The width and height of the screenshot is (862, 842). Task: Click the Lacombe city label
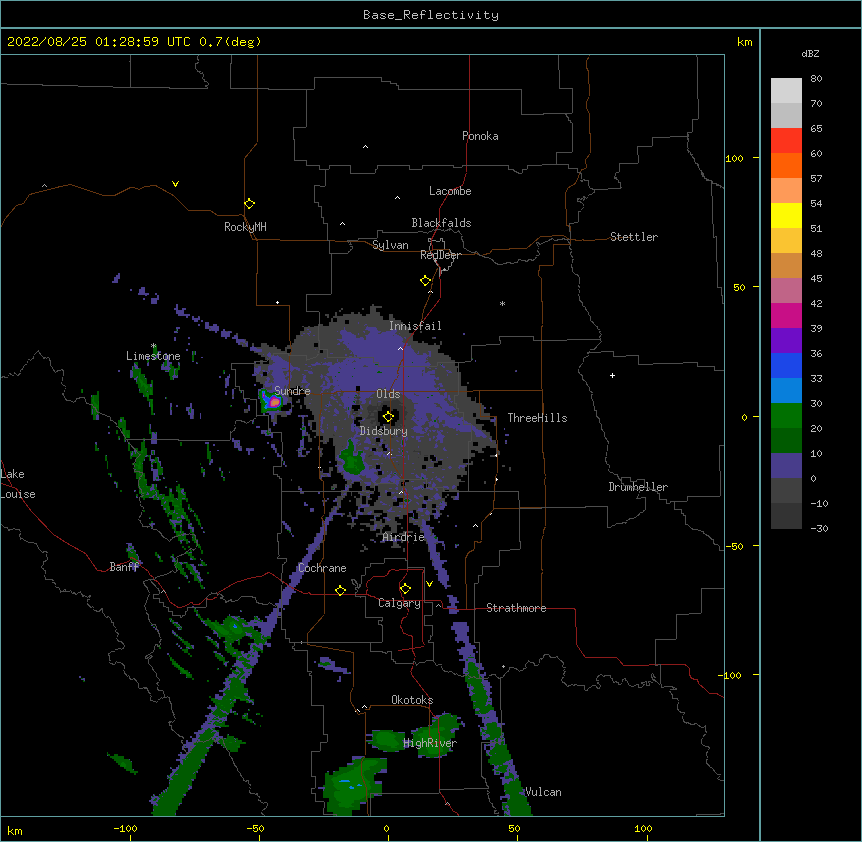point(450,191)
